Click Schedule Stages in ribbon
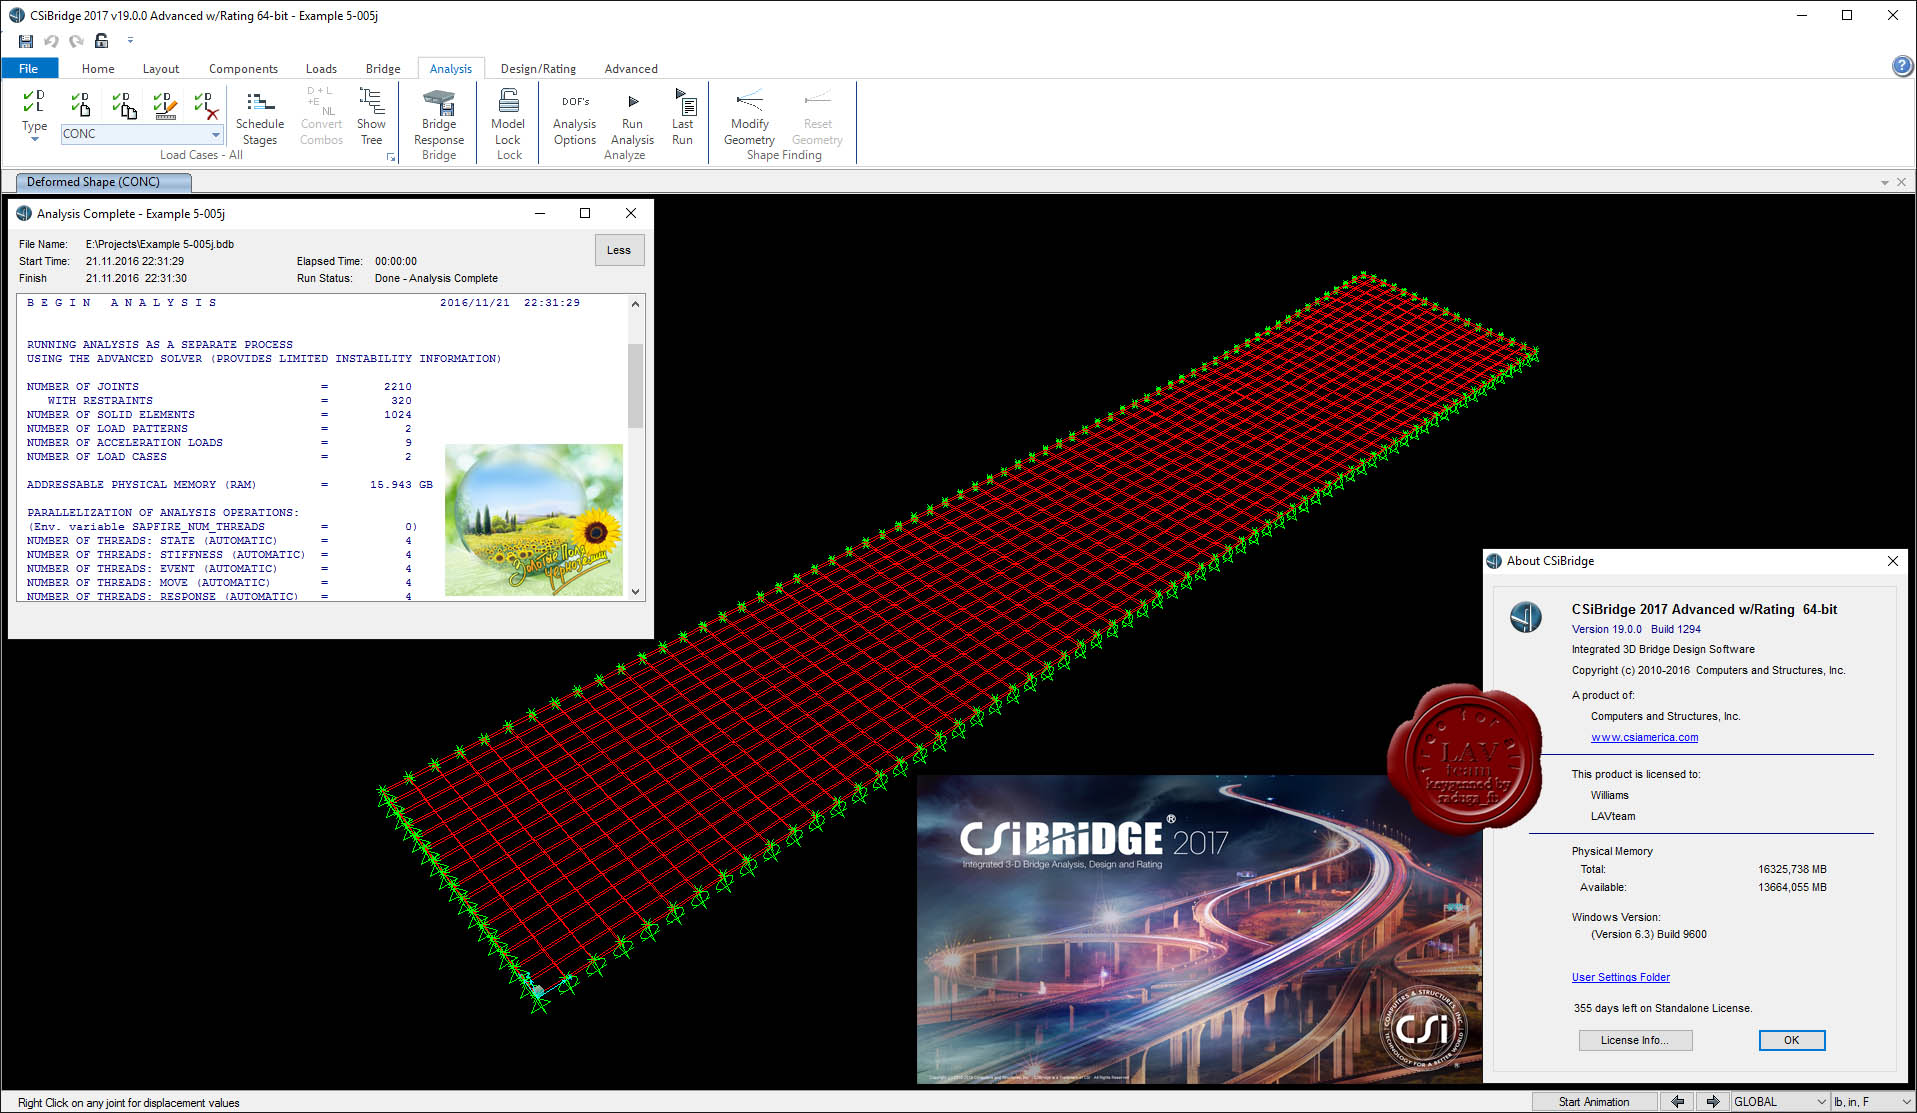Viewport: 1917px width, 1113px height. 260,118
